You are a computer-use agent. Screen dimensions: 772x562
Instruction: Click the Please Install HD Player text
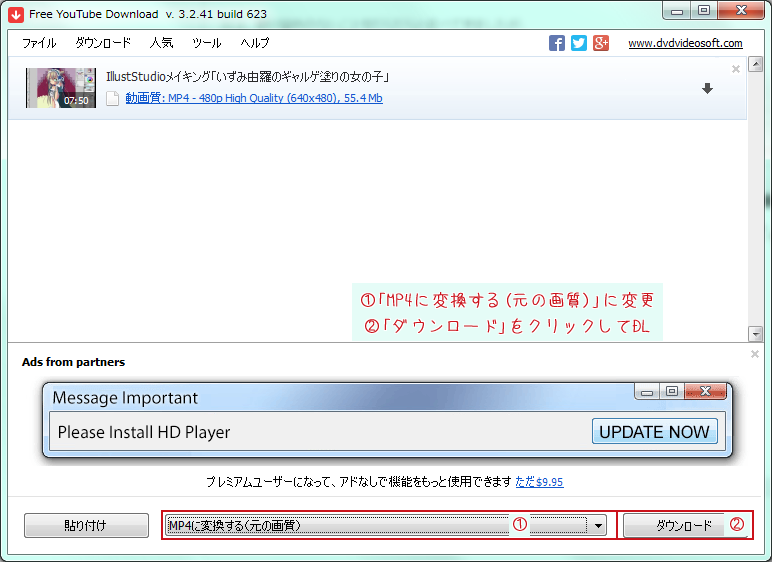pyautogui.click(x=144, y=432)
